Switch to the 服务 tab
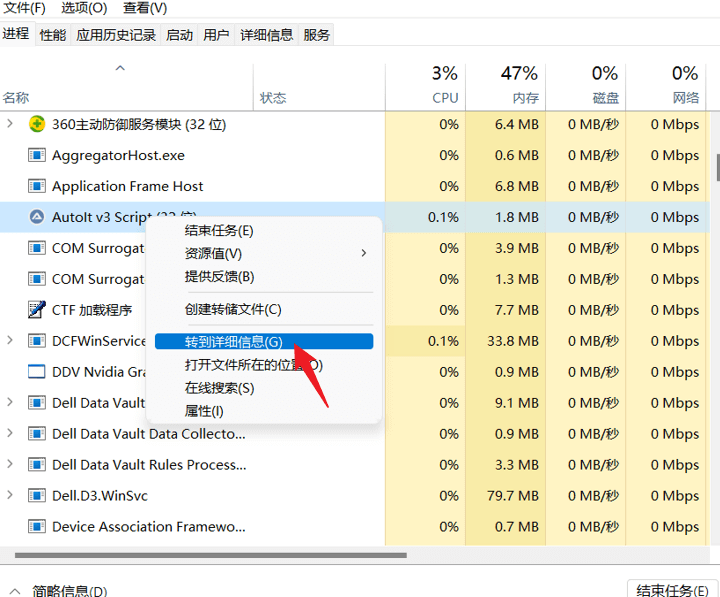The image size is (720, 597). pos(316,35)
